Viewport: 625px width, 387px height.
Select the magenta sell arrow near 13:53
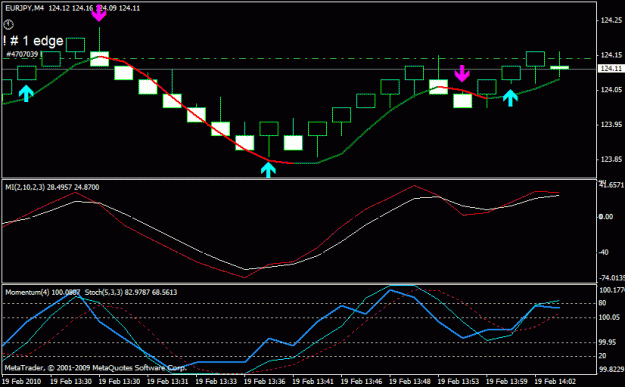coord(462,73)
